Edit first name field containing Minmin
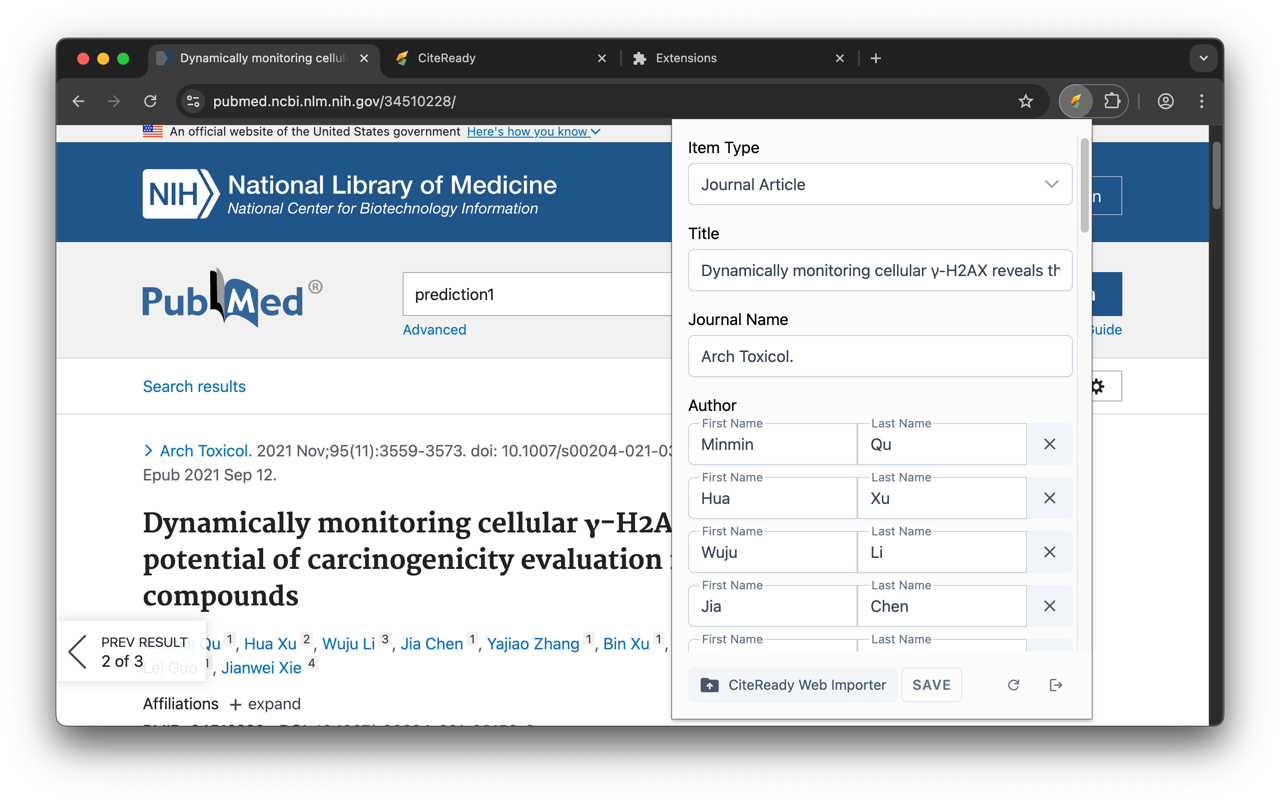1280x800 pixels. (x=772, y=444)
